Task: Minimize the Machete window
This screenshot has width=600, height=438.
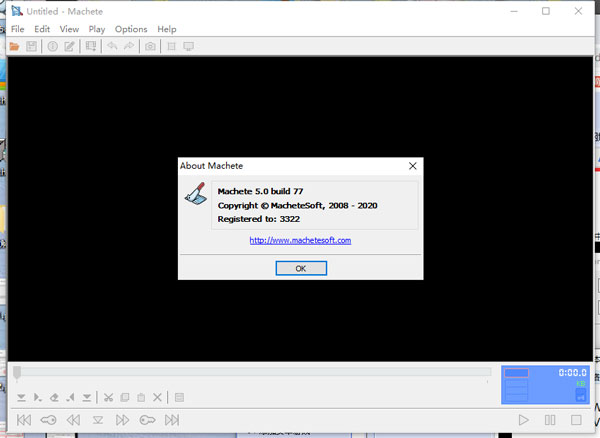Action: (x=514, y=11)
